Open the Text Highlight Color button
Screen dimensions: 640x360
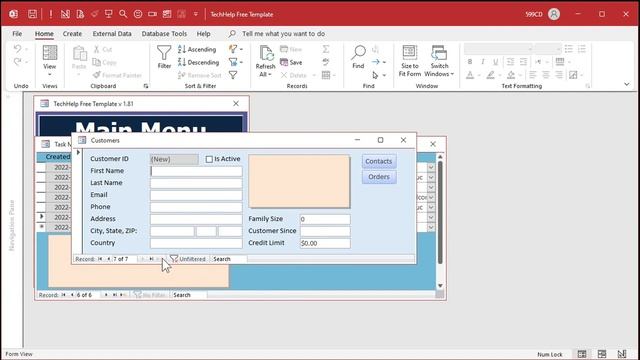(490, 75)
